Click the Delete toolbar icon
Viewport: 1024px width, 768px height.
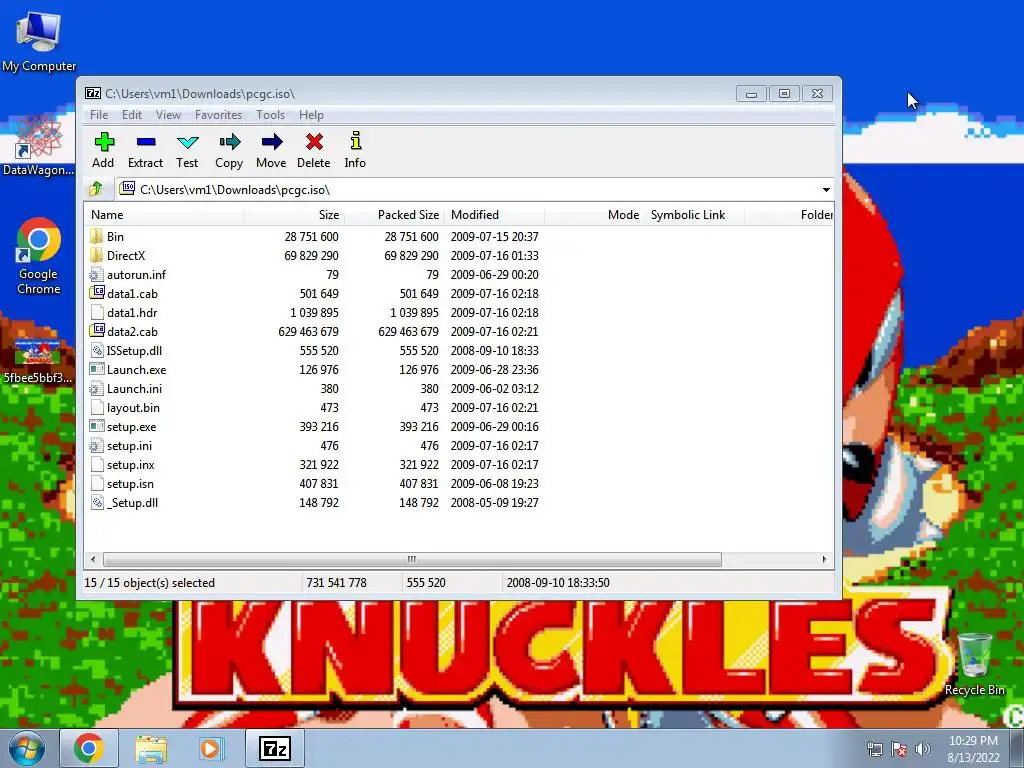point(314,142)
